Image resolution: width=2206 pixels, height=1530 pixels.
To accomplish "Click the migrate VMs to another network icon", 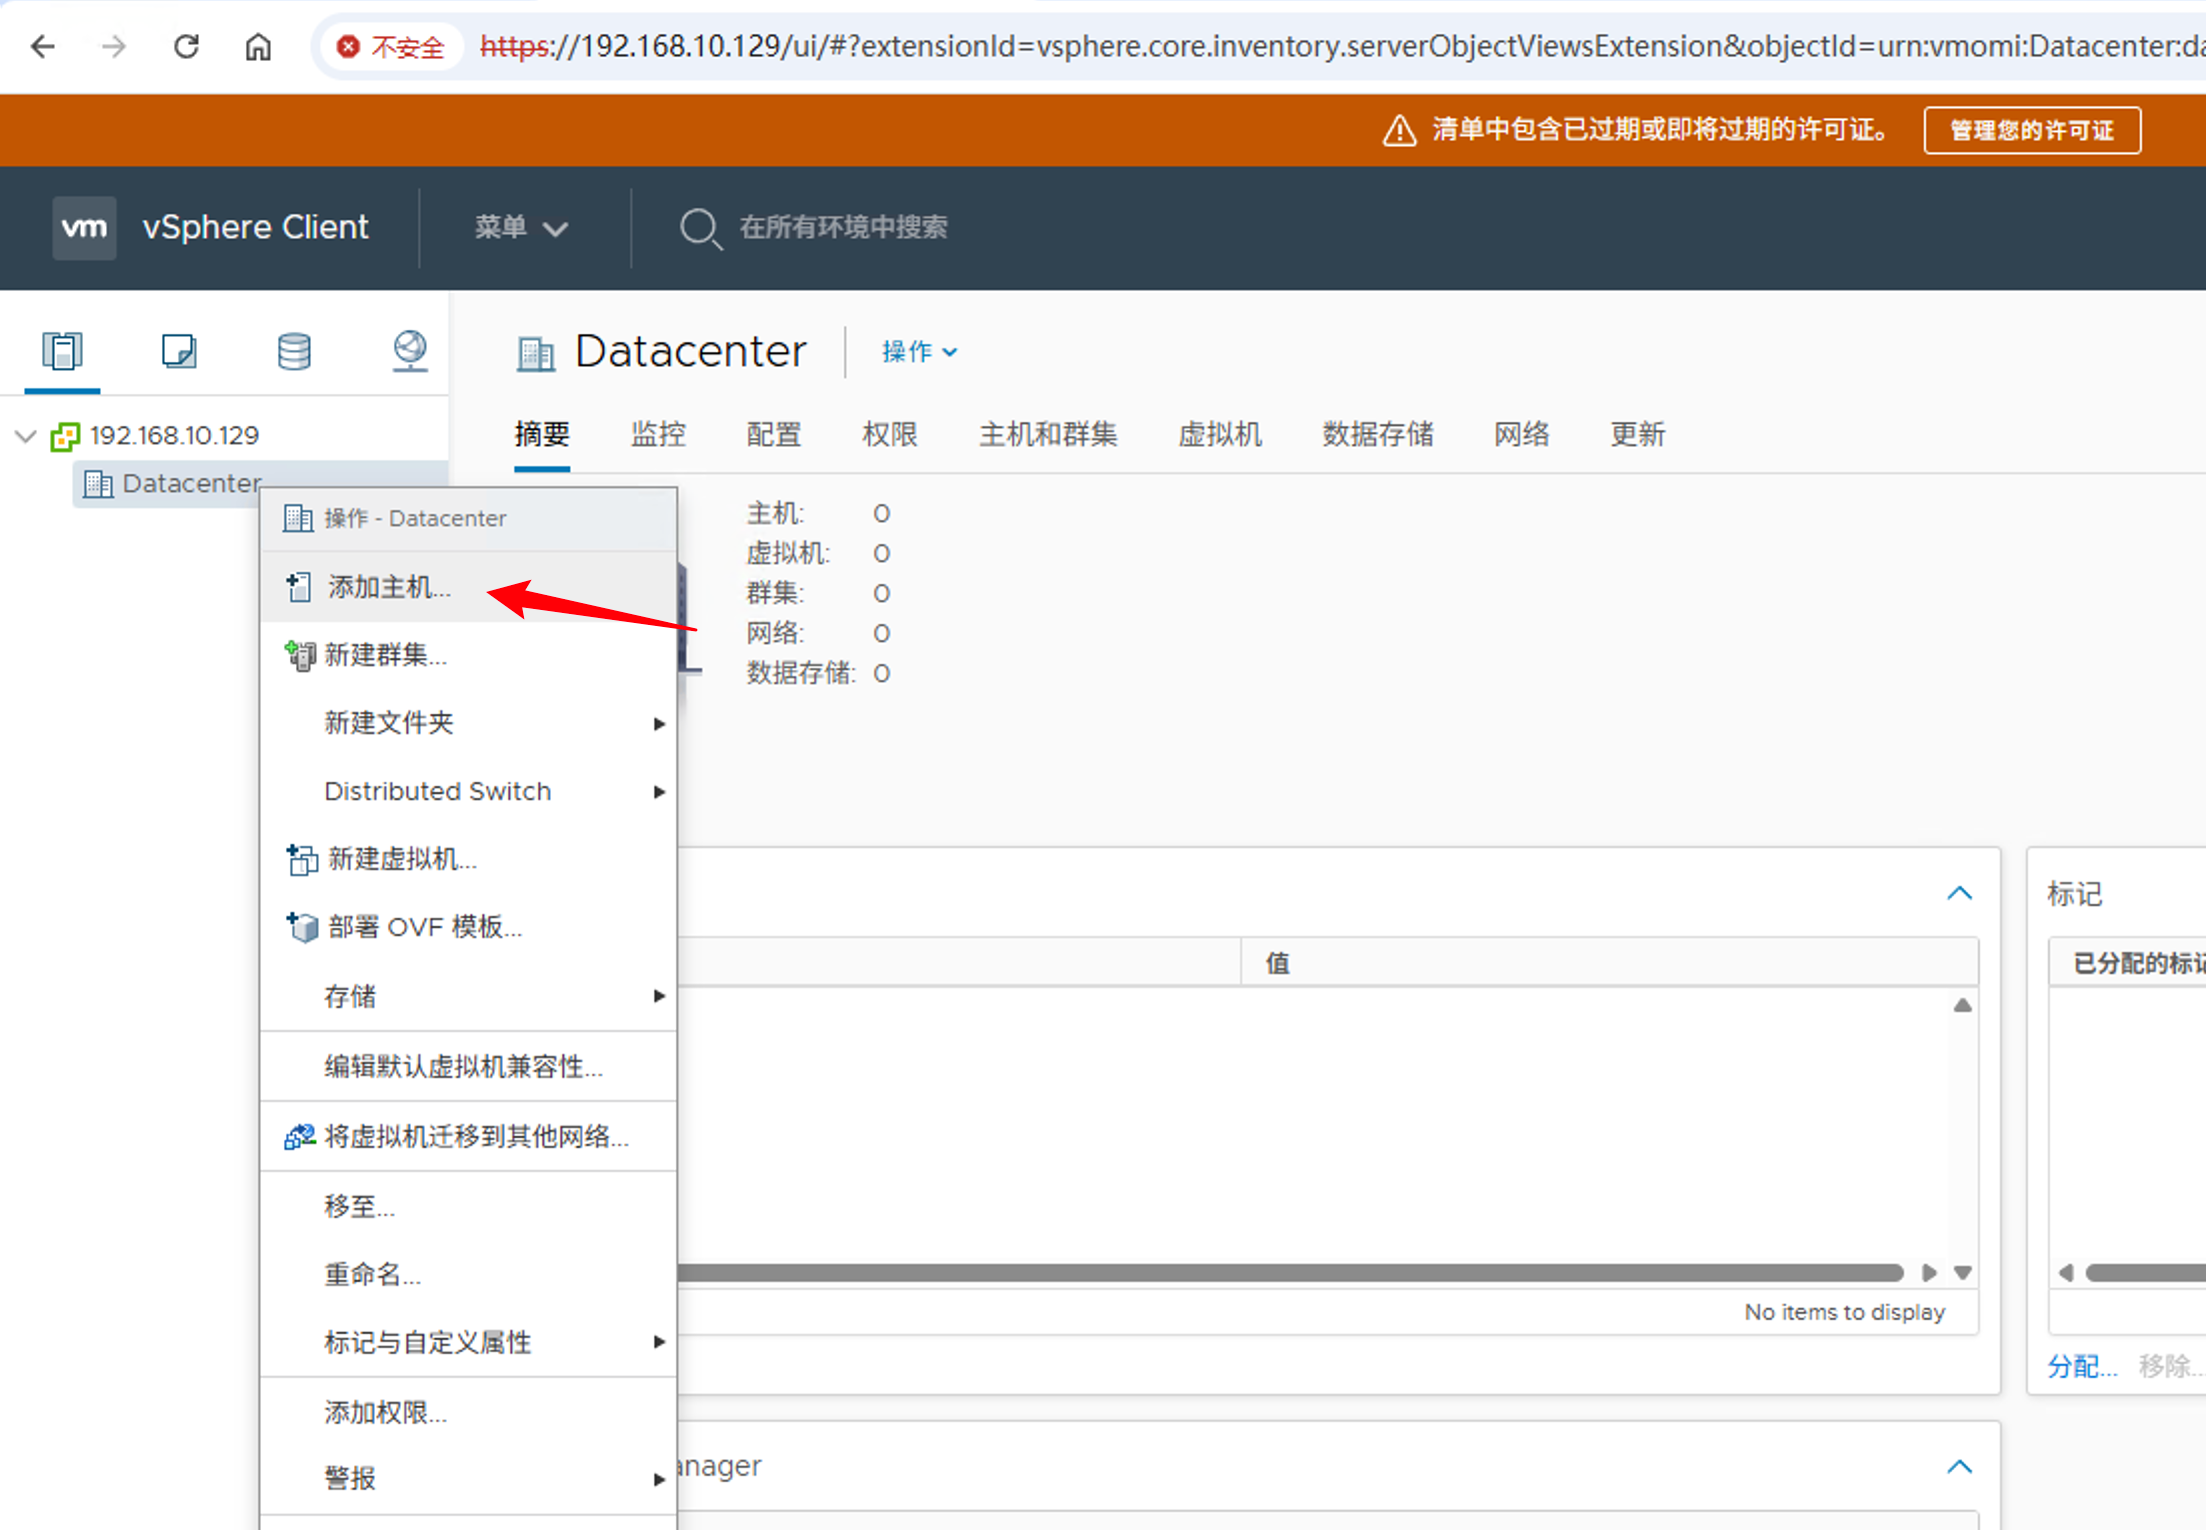I will click(300, 1137).
